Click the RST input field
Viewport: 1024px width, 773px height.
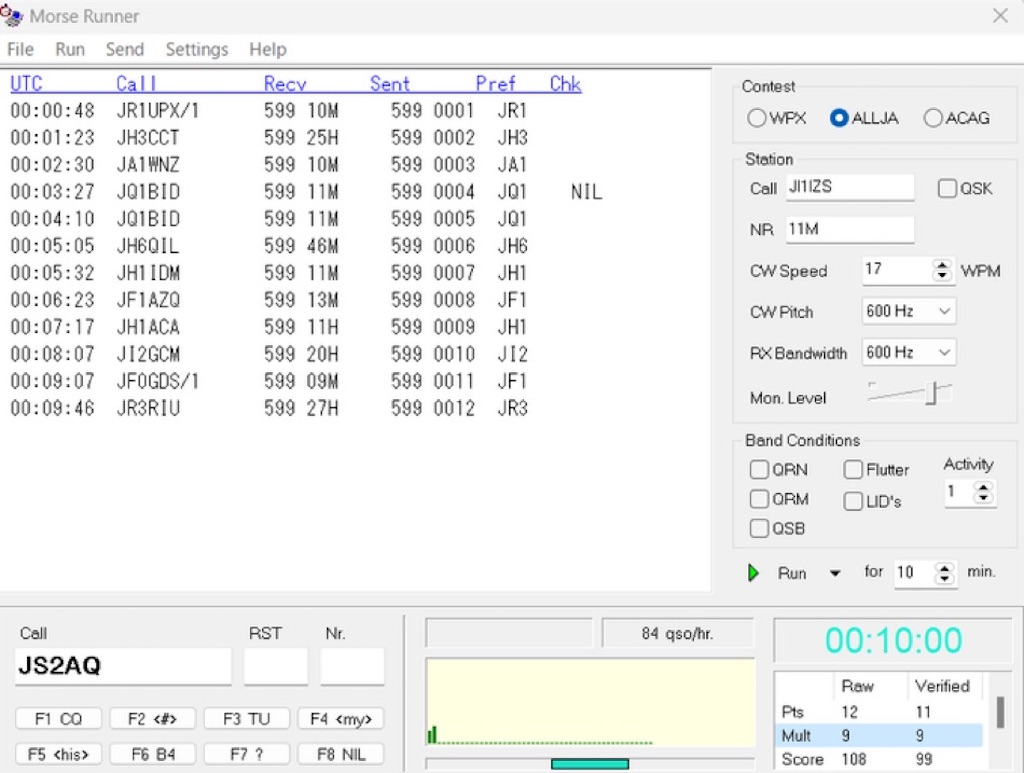pyautogui.click(x=276, y=666)
